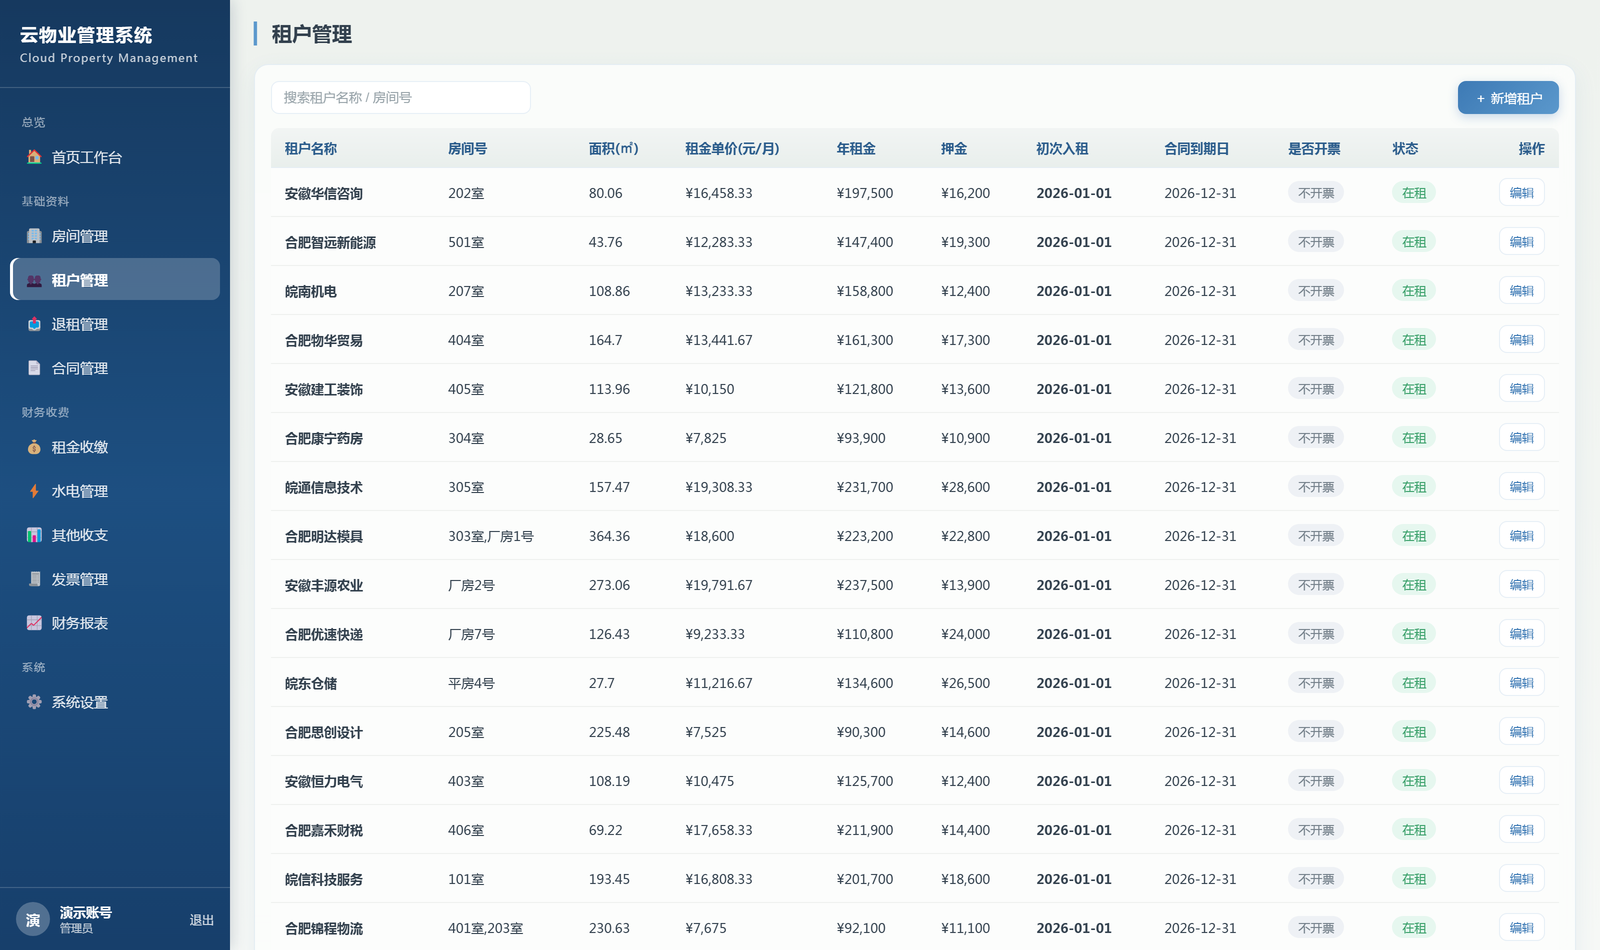Click the 系统设置 gear icon

[34, 702]
